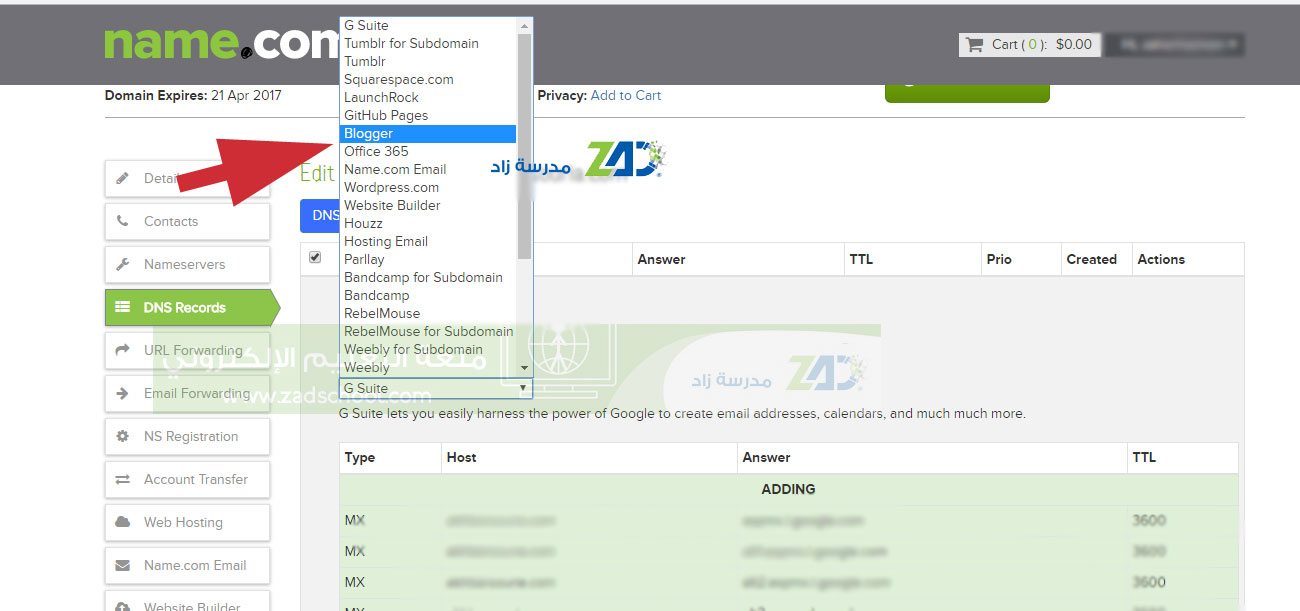Image resolution: width=1300 pixels, height=611 pixels.
Task: Select Blogger in the template dropdown list
Action: point(428,133)
